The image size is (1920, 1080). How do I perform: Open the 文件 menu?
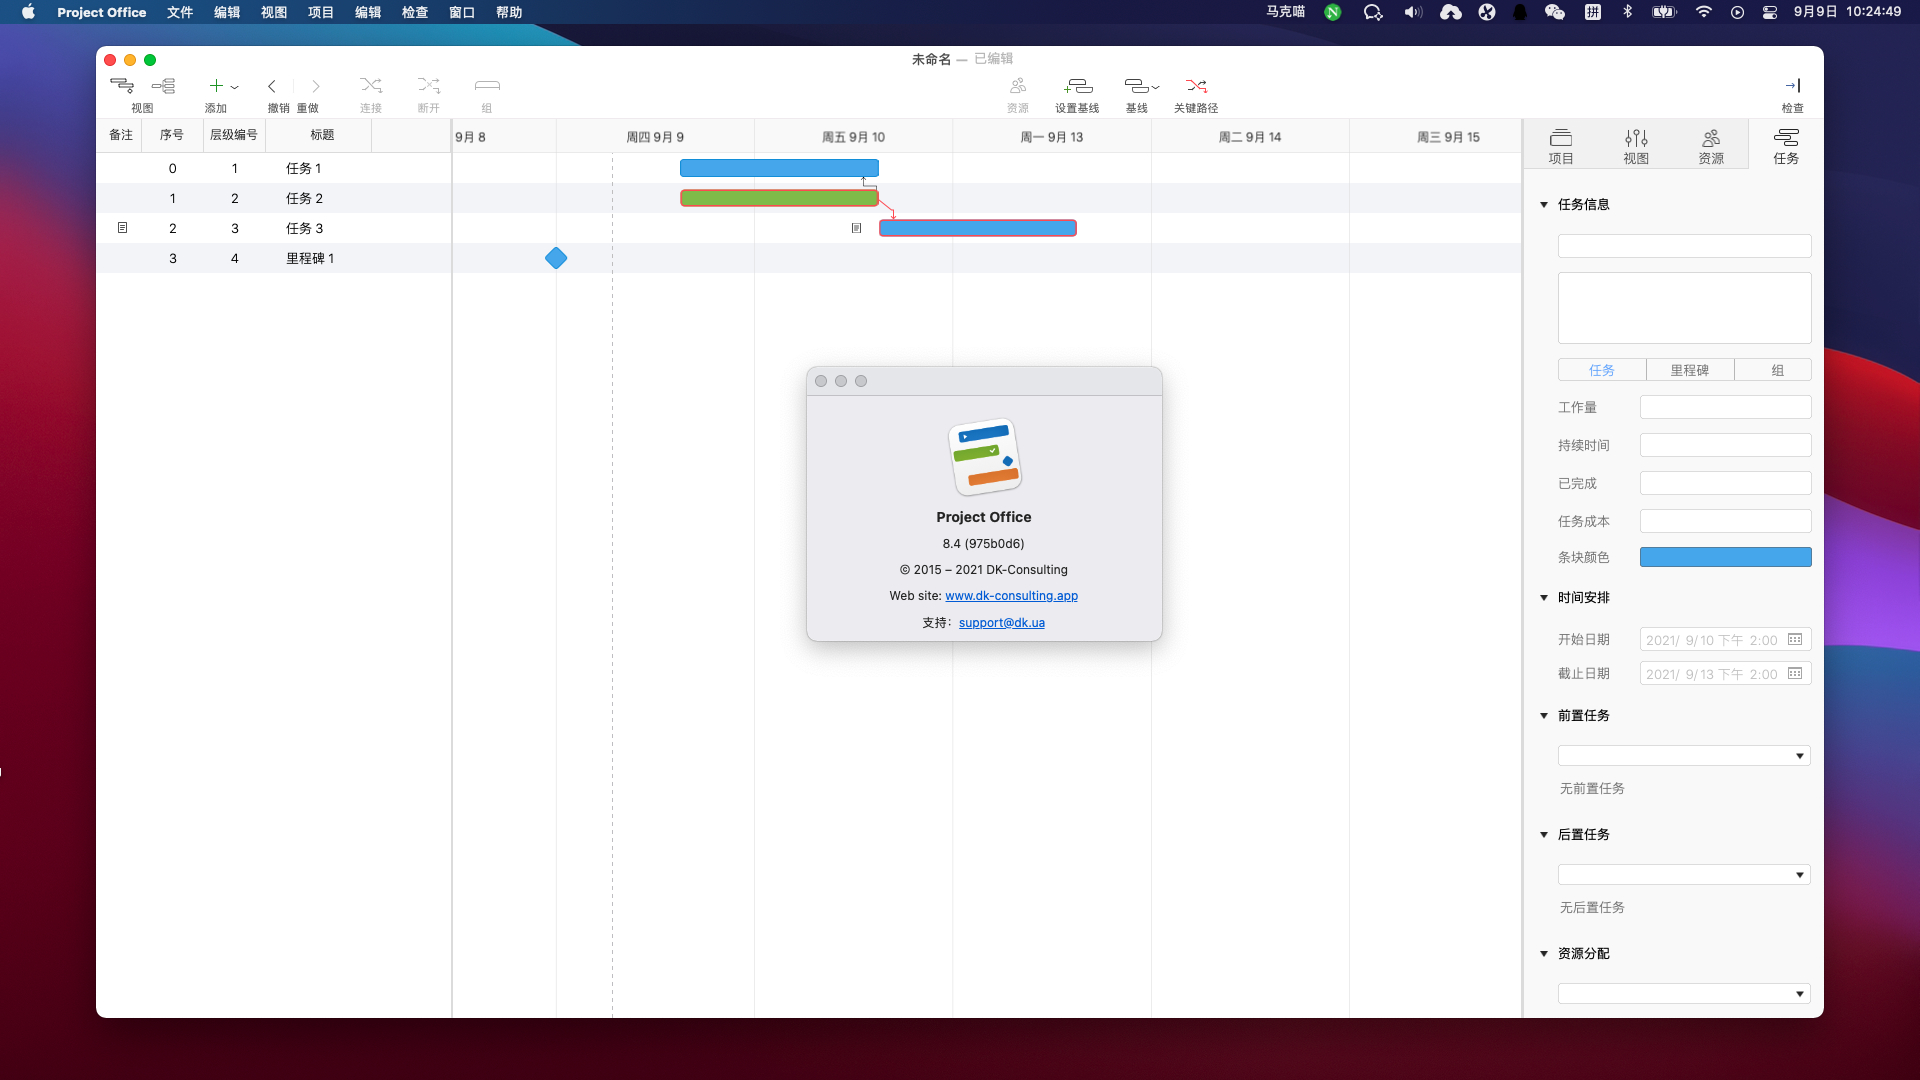coord(180,12)
